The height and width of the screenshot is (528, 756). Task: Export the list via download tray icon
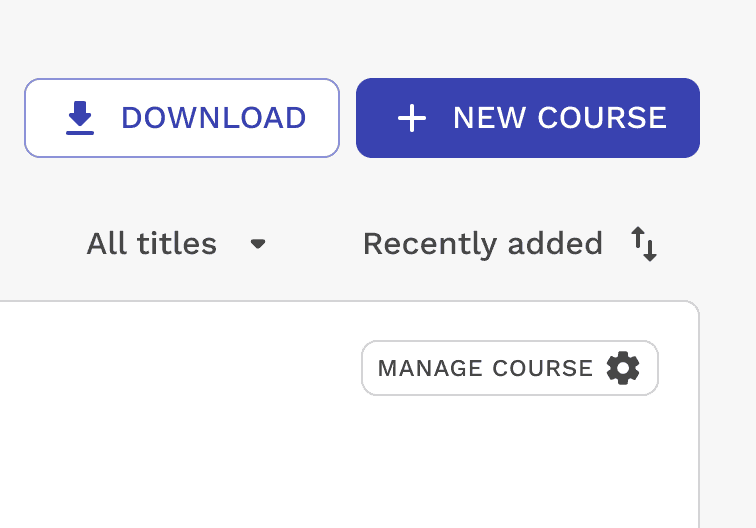pyautogui.click(x=80, y=118)
